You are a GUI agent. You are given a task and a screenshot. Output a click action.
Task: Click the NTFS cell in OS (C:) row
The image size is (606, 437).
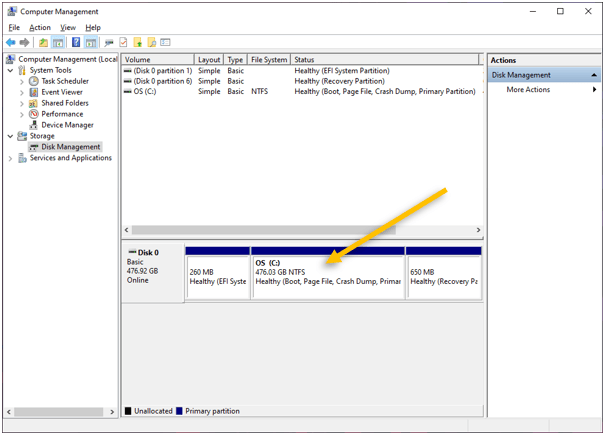pos(259,92)
